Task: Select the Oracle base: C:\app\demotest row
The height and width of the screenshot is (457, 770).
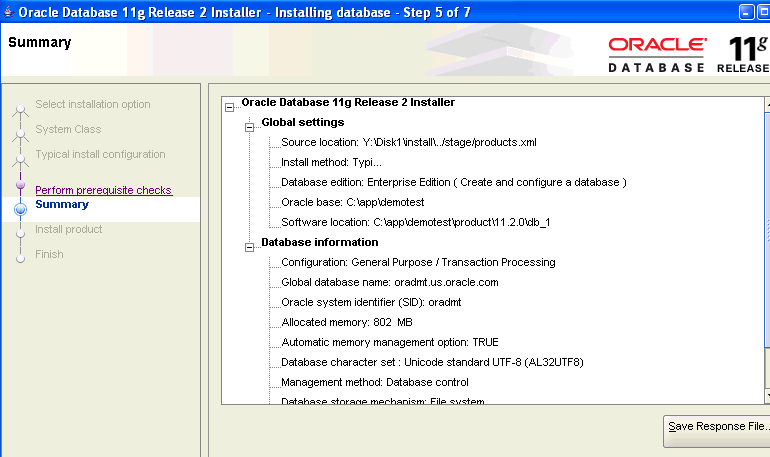Action: (x=353, y=202)
